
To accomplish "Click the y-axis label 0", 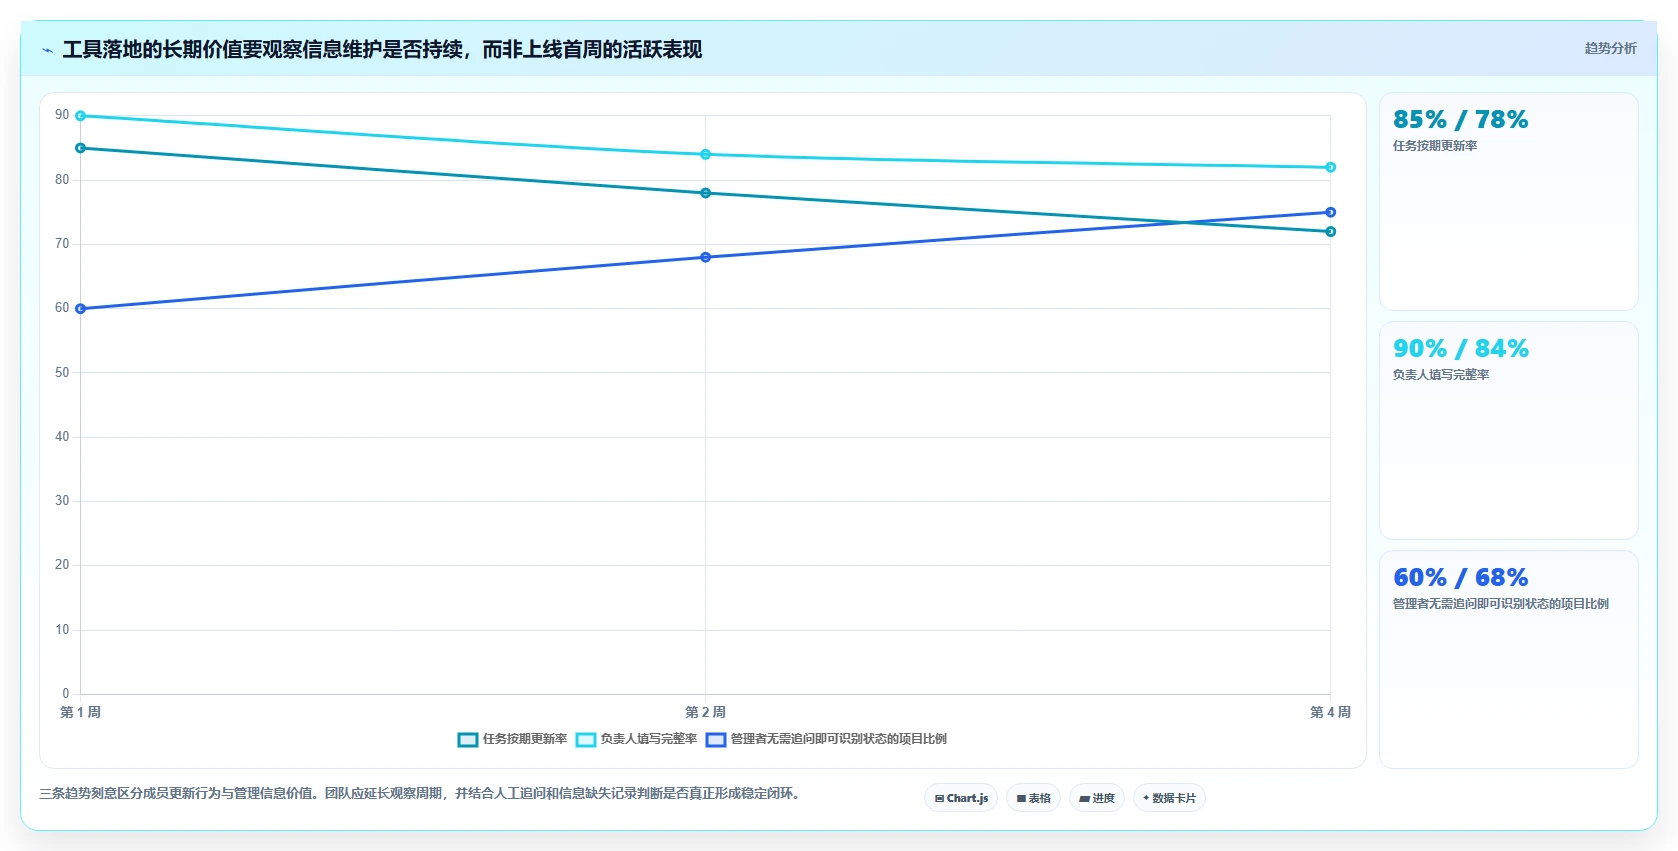I will pyautogui.click(x=66, y=694).
